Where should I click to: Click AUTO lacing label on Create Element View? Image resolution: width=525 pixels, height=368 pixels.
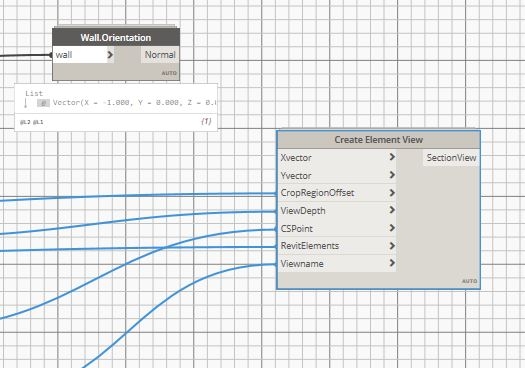click(x=469, y=281)
